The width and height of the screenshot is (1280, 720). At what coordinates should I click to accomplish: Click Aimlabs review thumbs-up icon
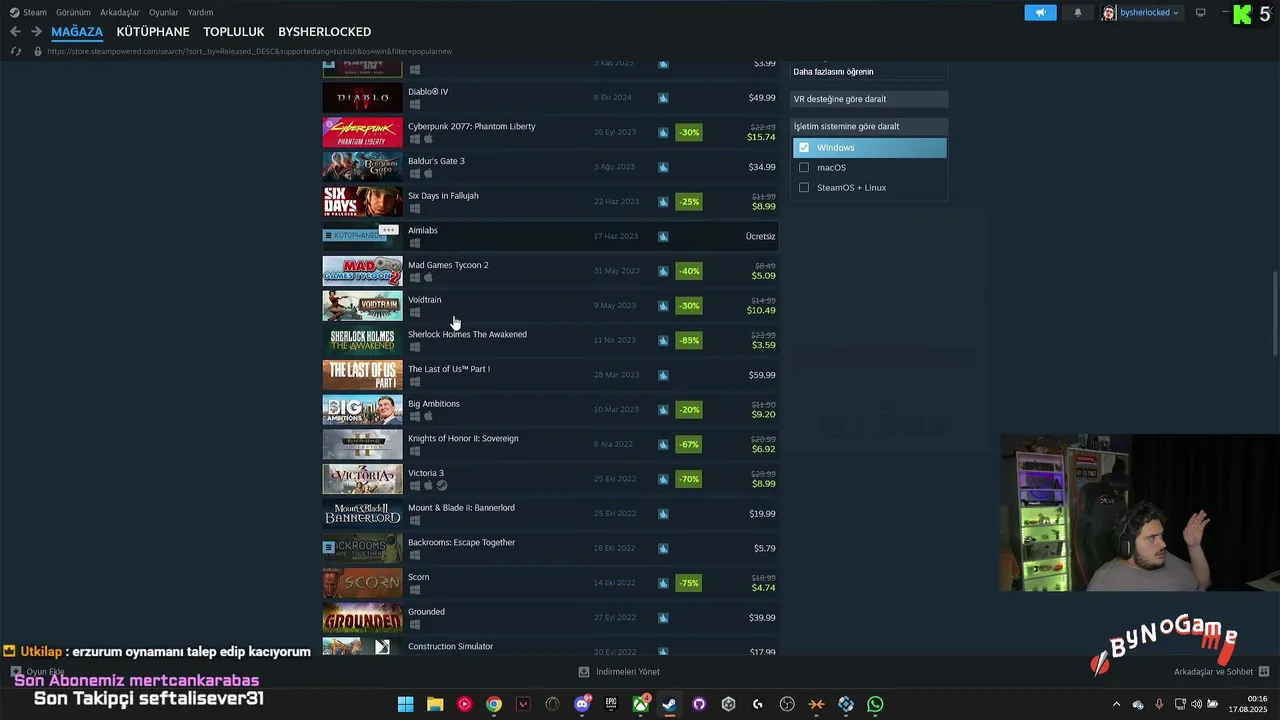click(x=663, y=237)
